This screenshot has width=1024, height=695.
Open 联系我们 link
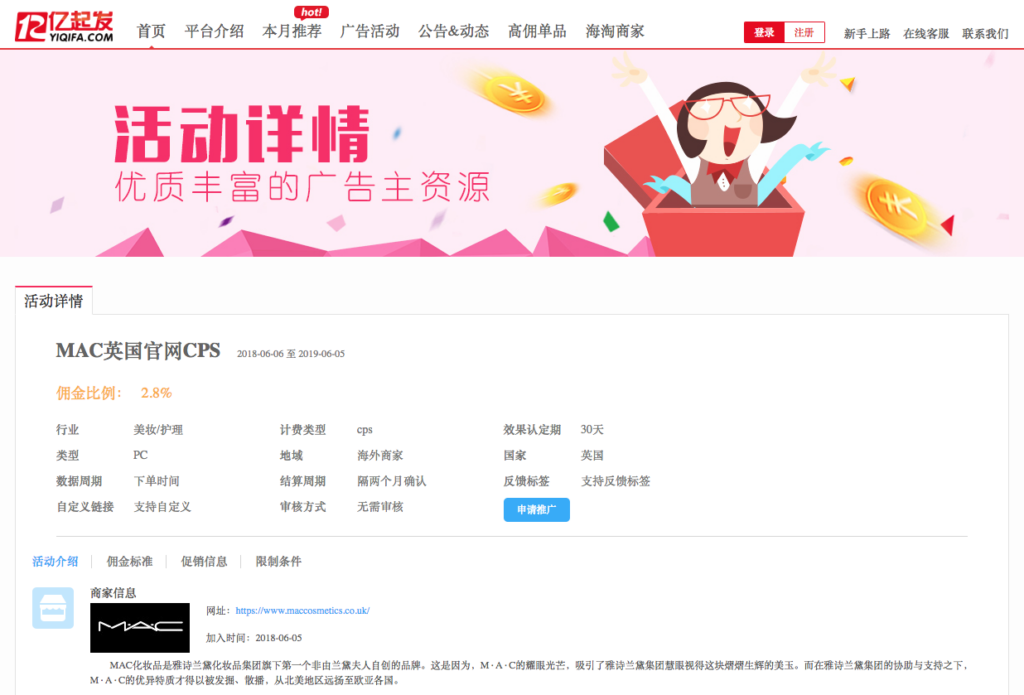pos(985,33)
